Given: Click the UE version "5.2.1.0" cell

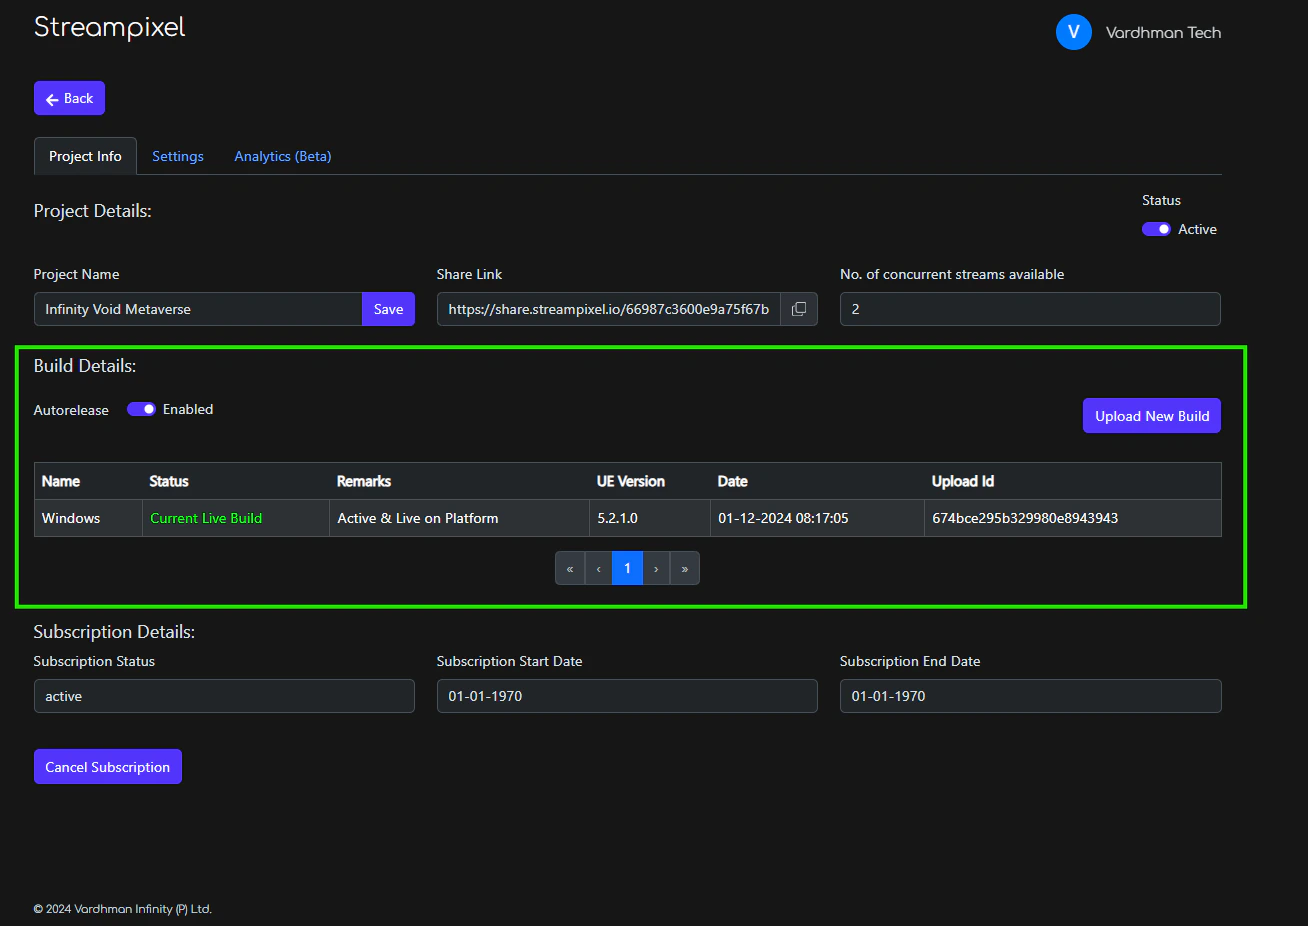Looking at the screenshot, I should pos(650,518).
